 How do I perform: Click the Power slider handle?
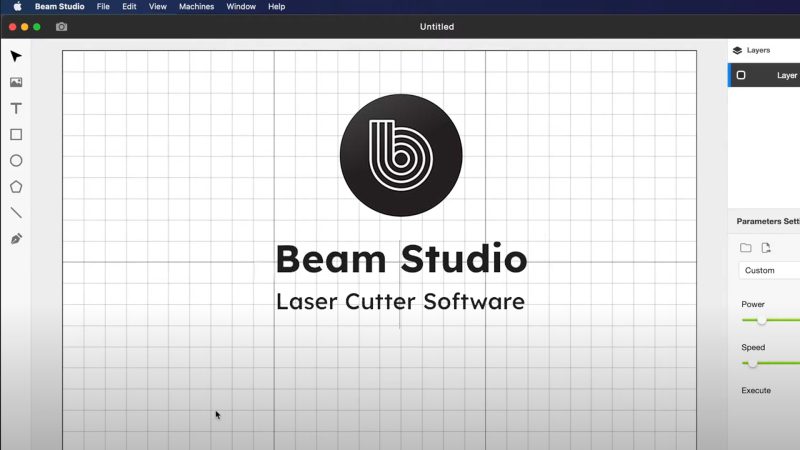point(761,320)
